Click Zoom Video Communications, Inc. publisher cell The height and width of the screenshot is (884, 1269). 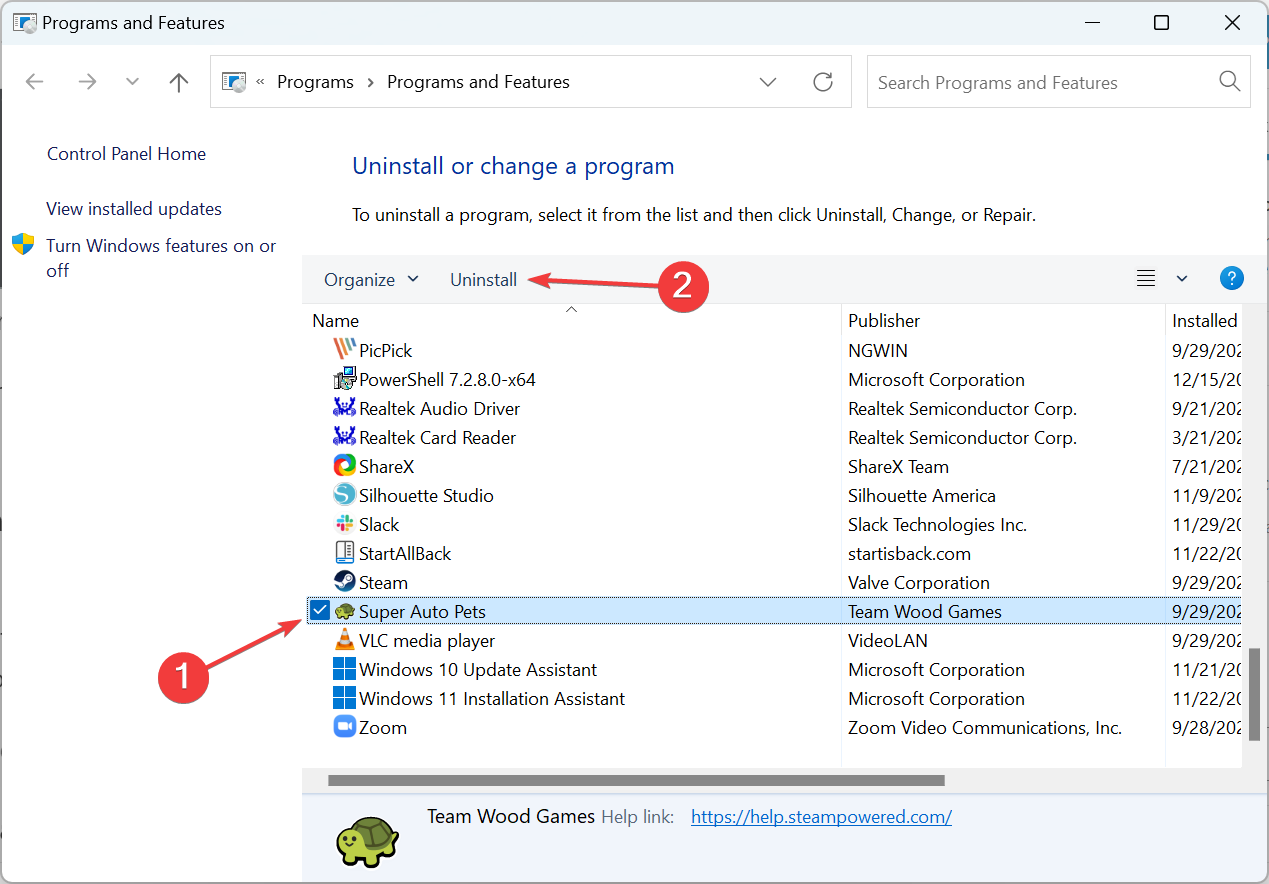[x=985, y=727]
